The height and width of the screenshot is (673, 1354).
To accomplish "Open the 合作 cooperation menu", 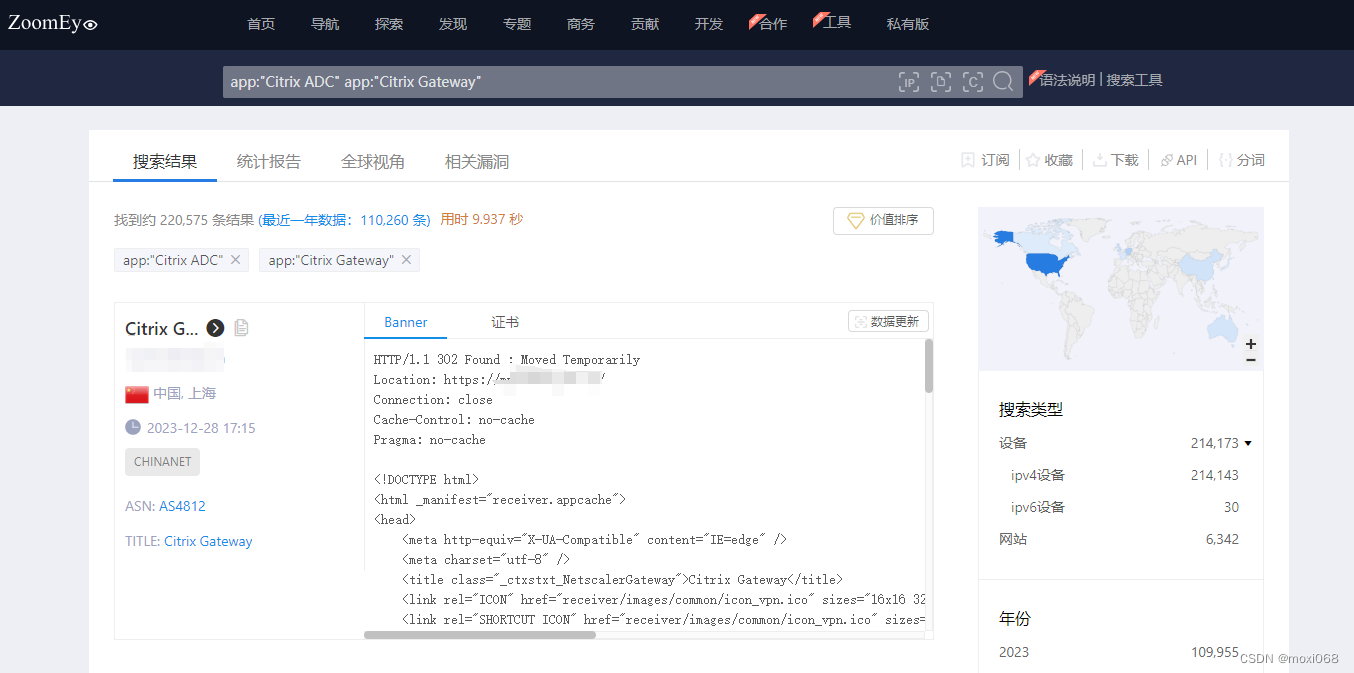I will [x=772, y=24].
